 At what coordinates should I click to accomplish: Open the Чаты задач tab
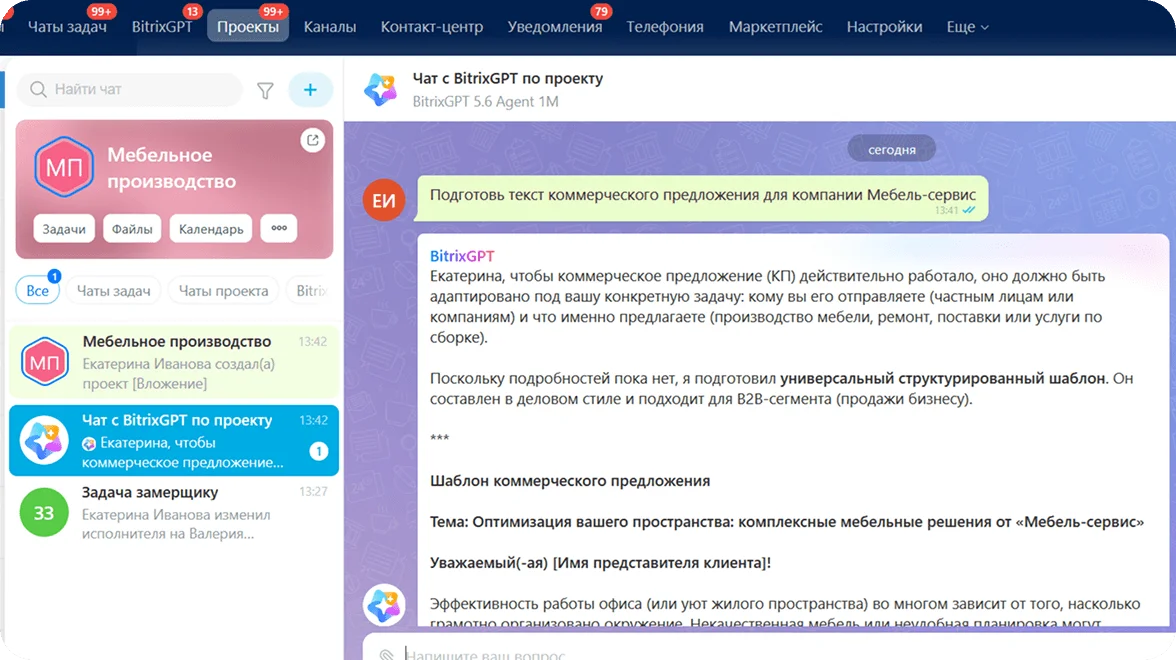pyautogui.click(x=67, y=27)
